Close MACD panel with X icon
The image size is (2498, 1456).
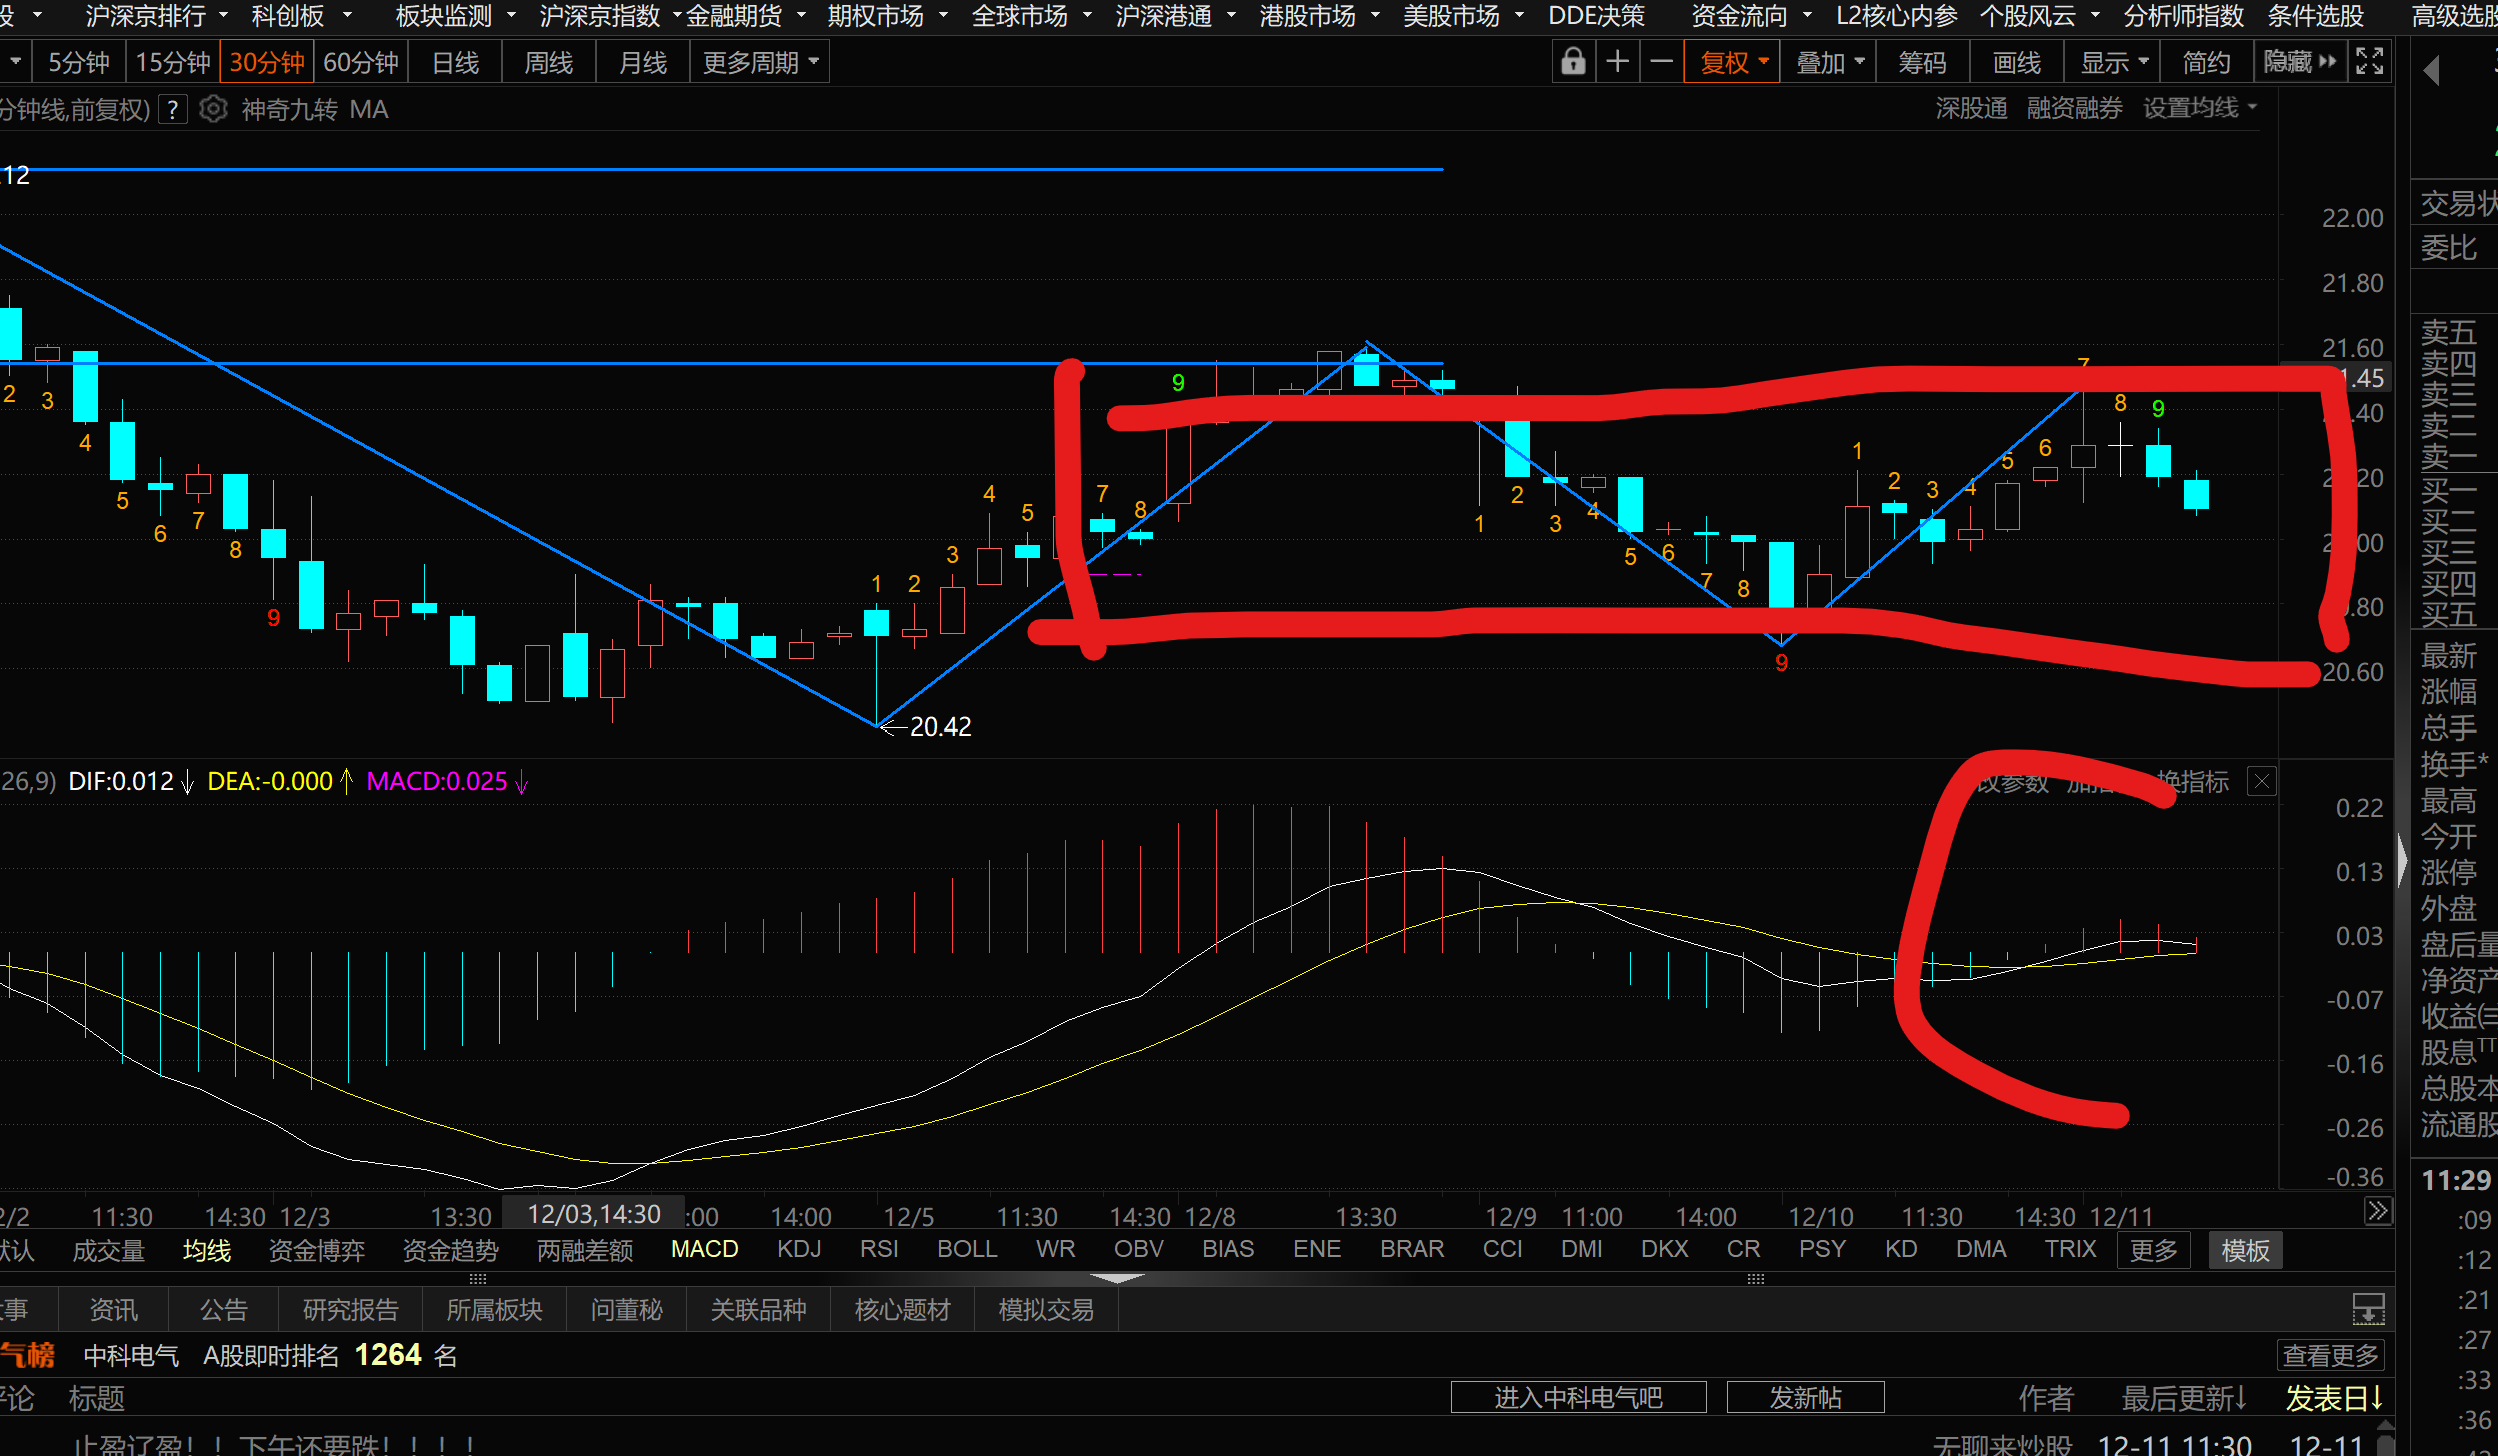pyautogui.click(x=2262, y=781)
